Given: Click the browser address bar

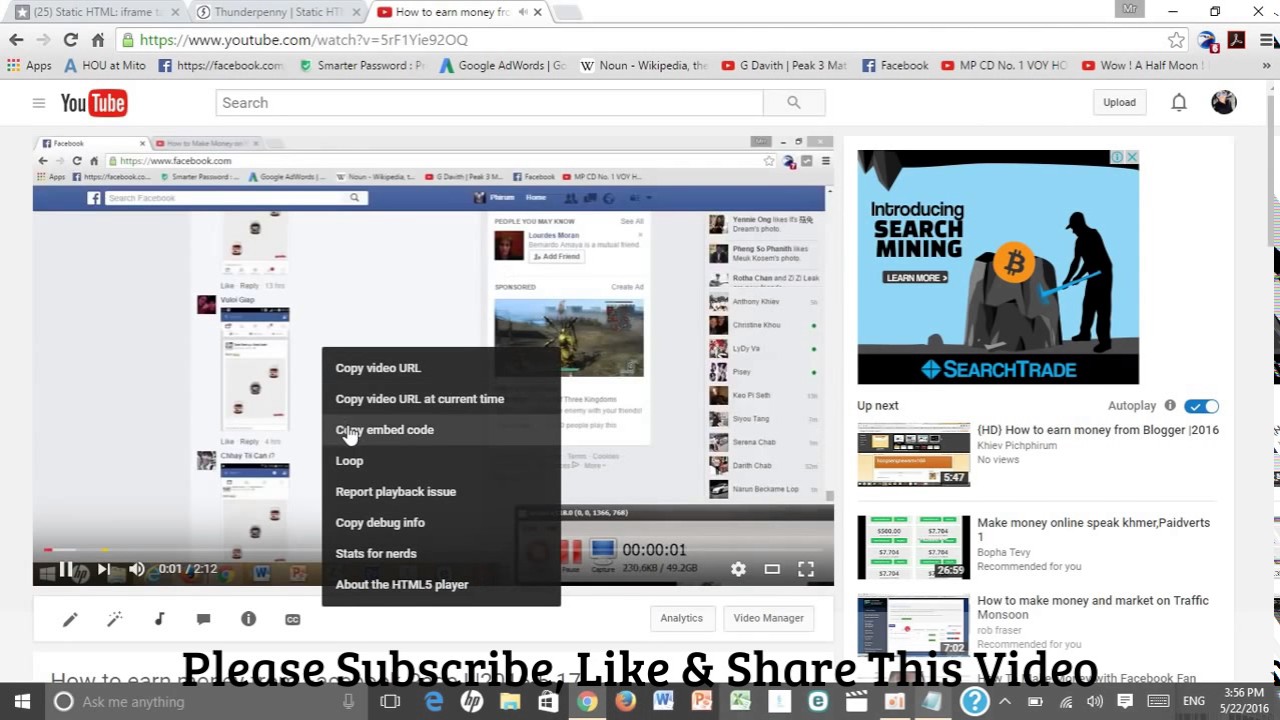Looking at the screenshot, I should coord(640,40).
